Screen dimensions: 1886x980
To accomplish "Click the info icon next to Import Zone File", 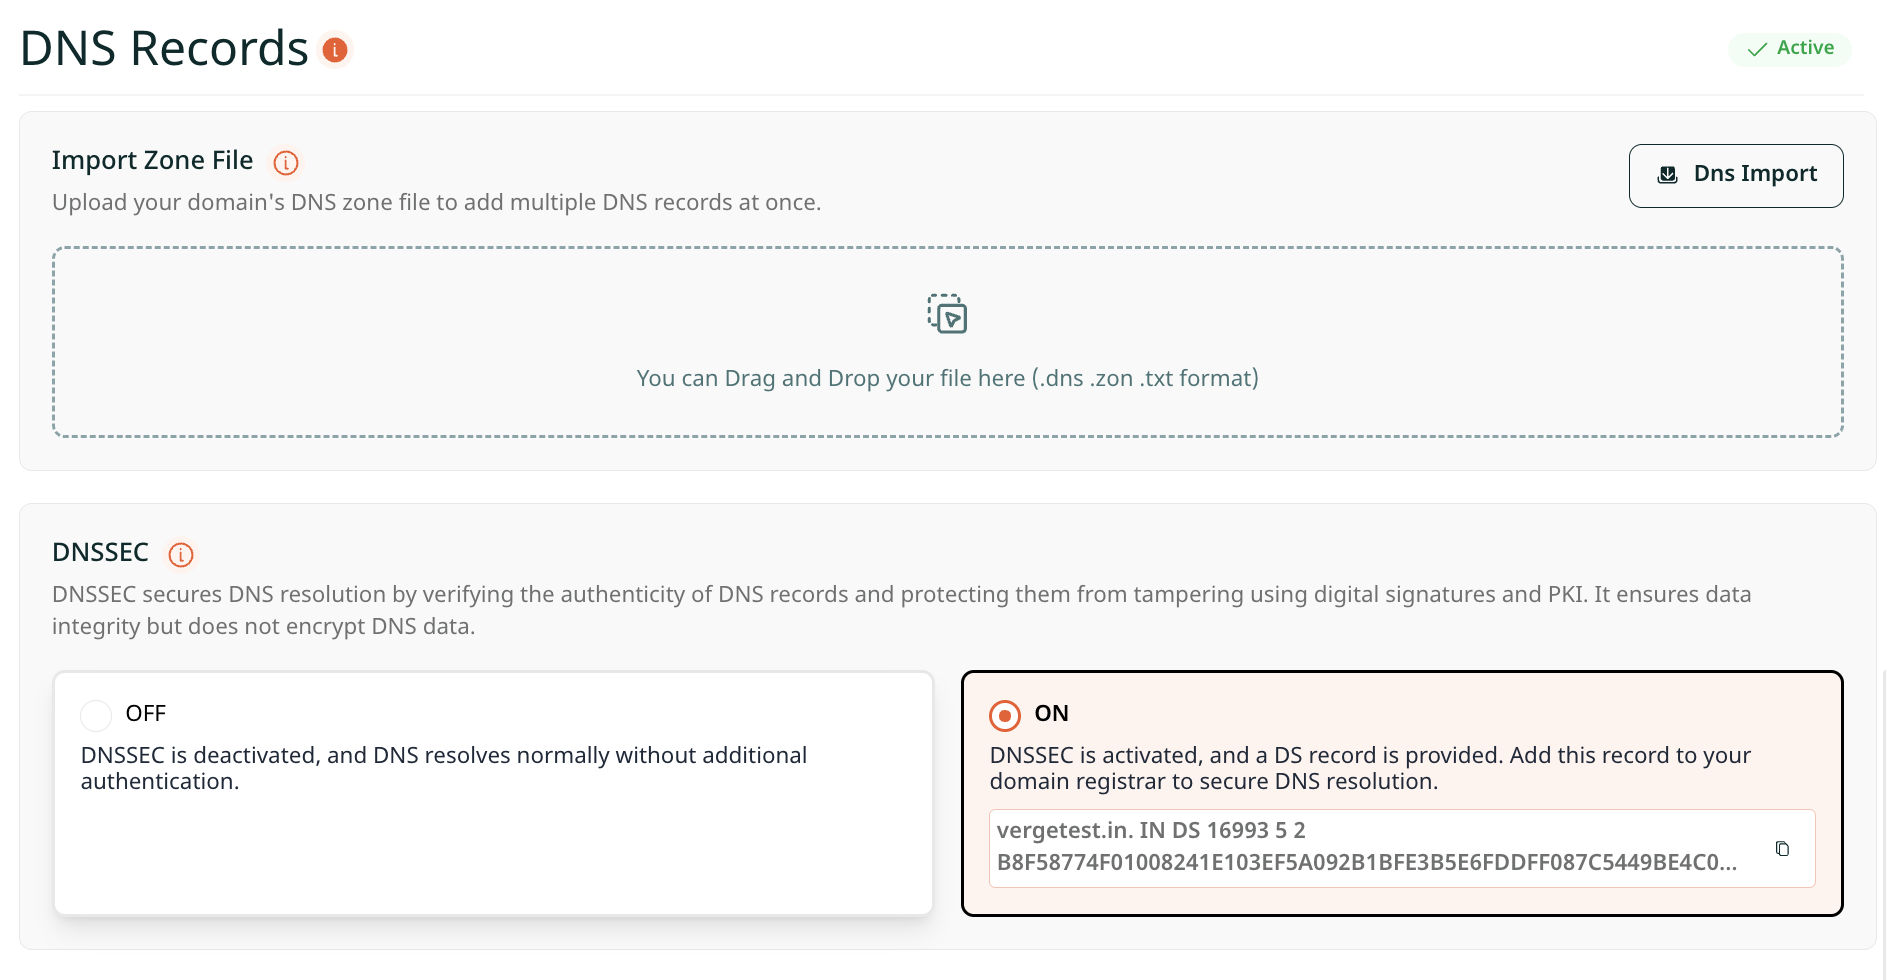I will tap(286, 162).
